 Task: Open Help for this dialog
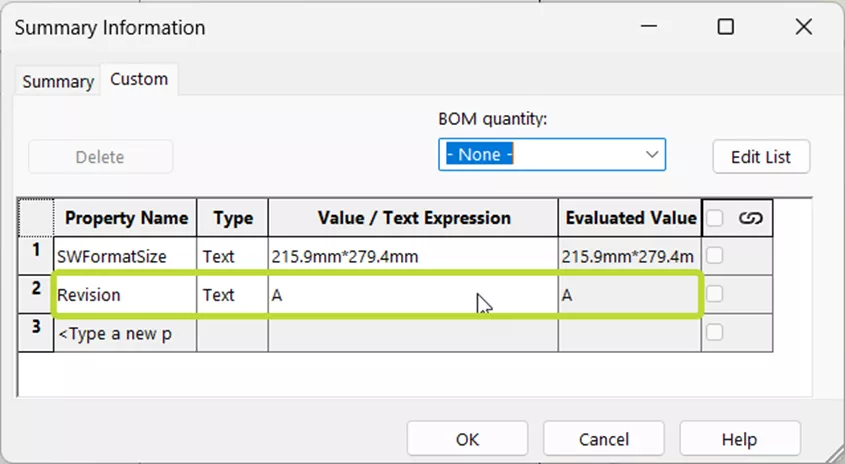pos(740,439)
